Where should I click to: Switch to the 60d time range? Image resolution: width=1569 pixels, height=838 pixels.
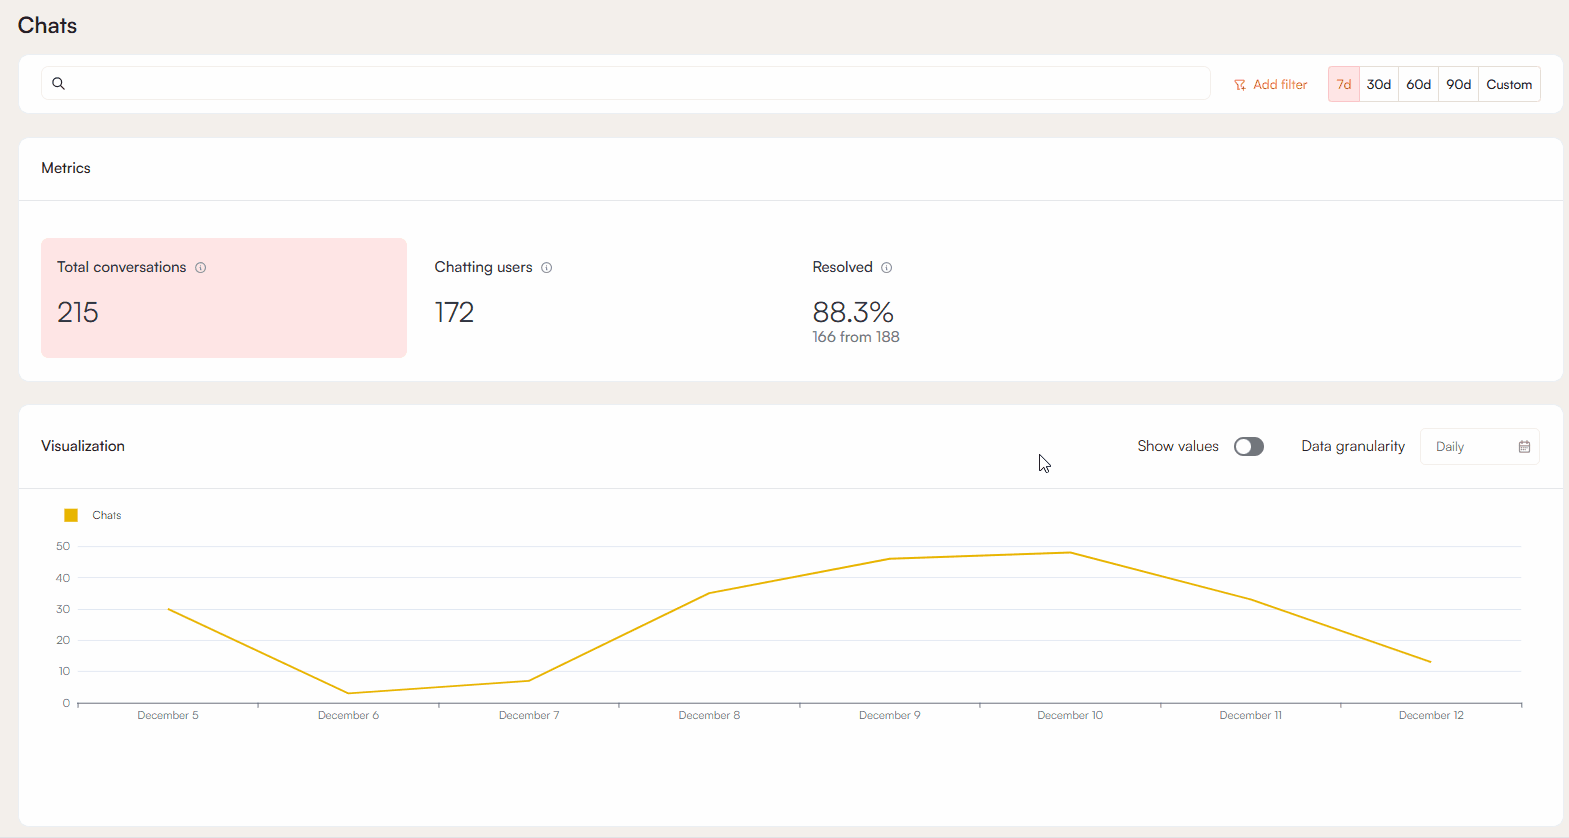pos(1418,85)
